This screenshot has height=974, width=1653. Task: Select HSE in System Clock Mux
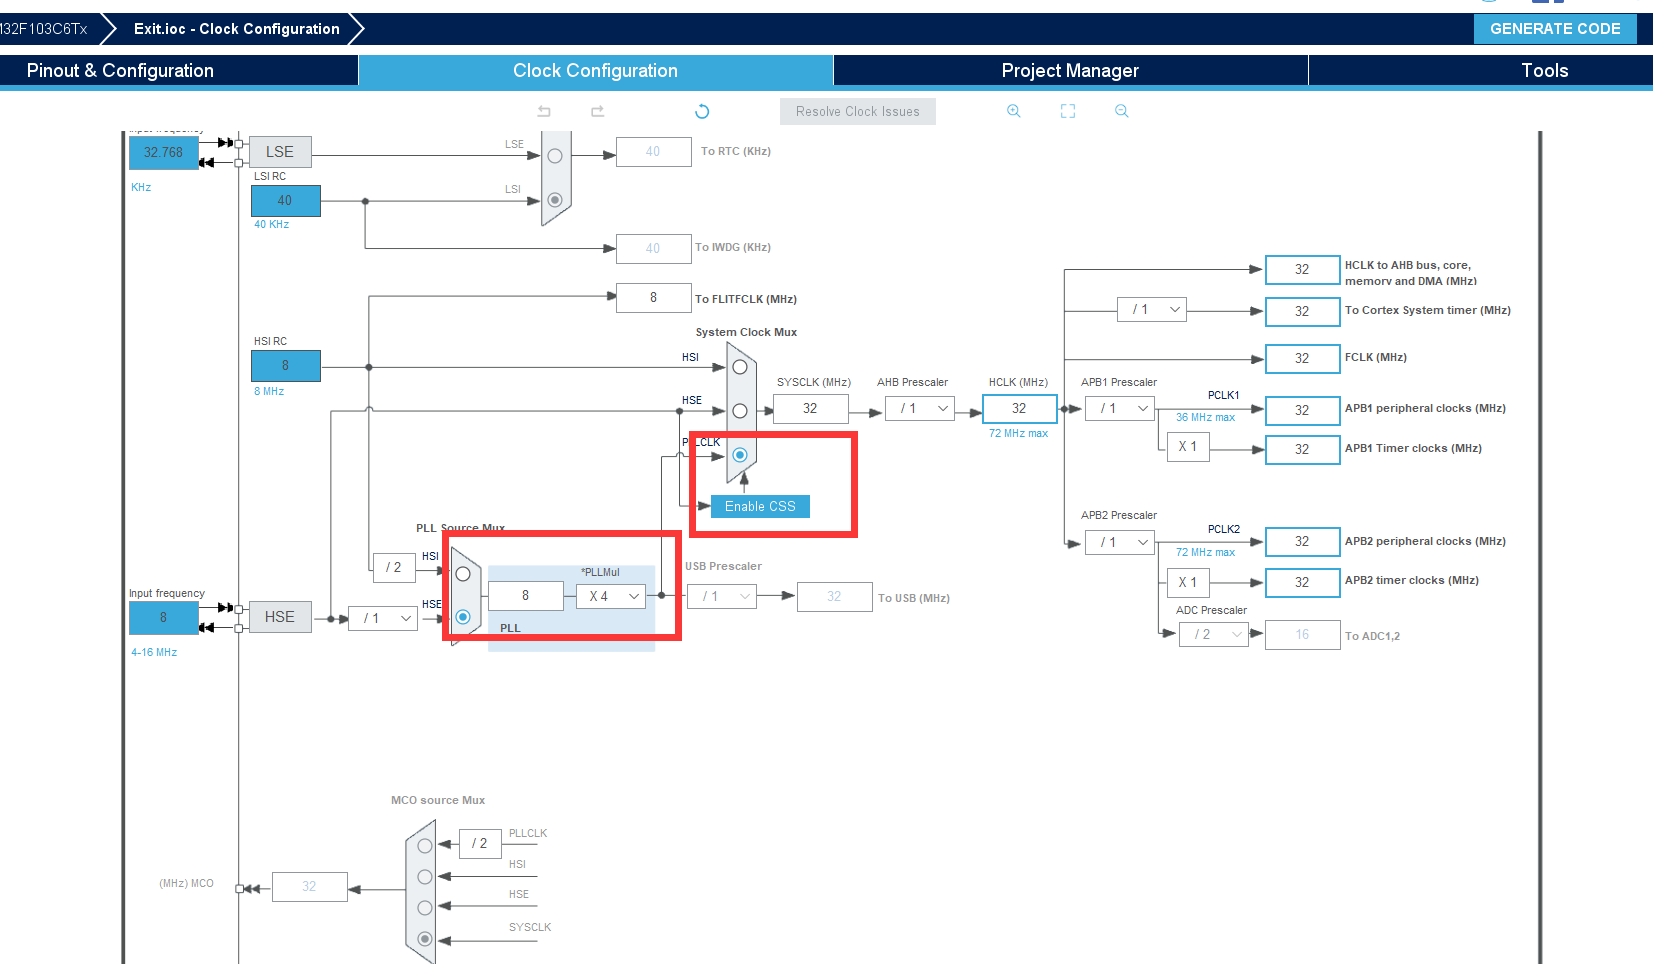pos(740,411)
